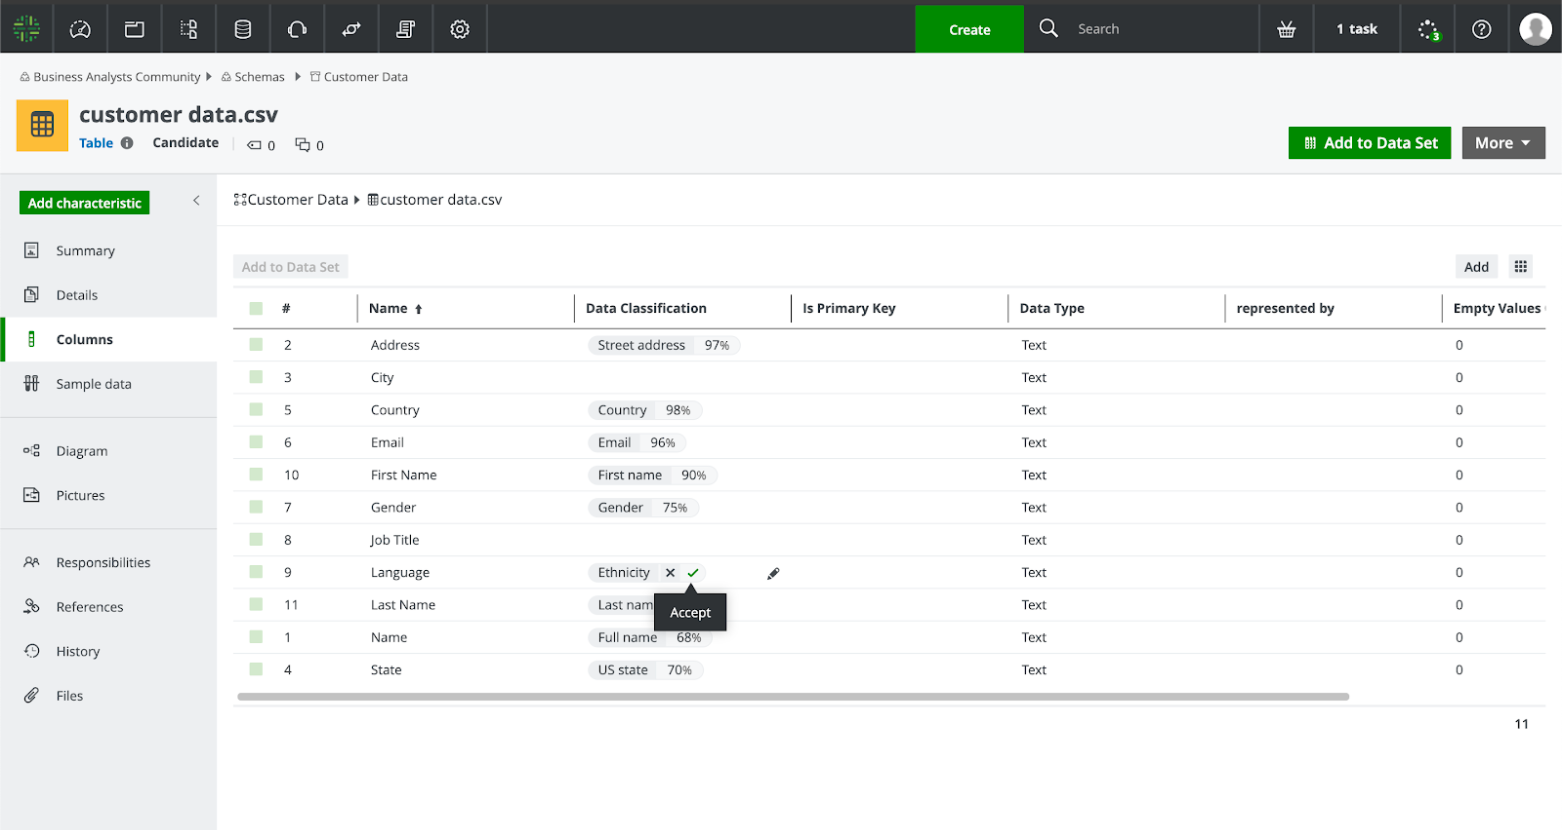Click the Table asset type link
The image size is (1564, 830).
click(x=96, y=143)
